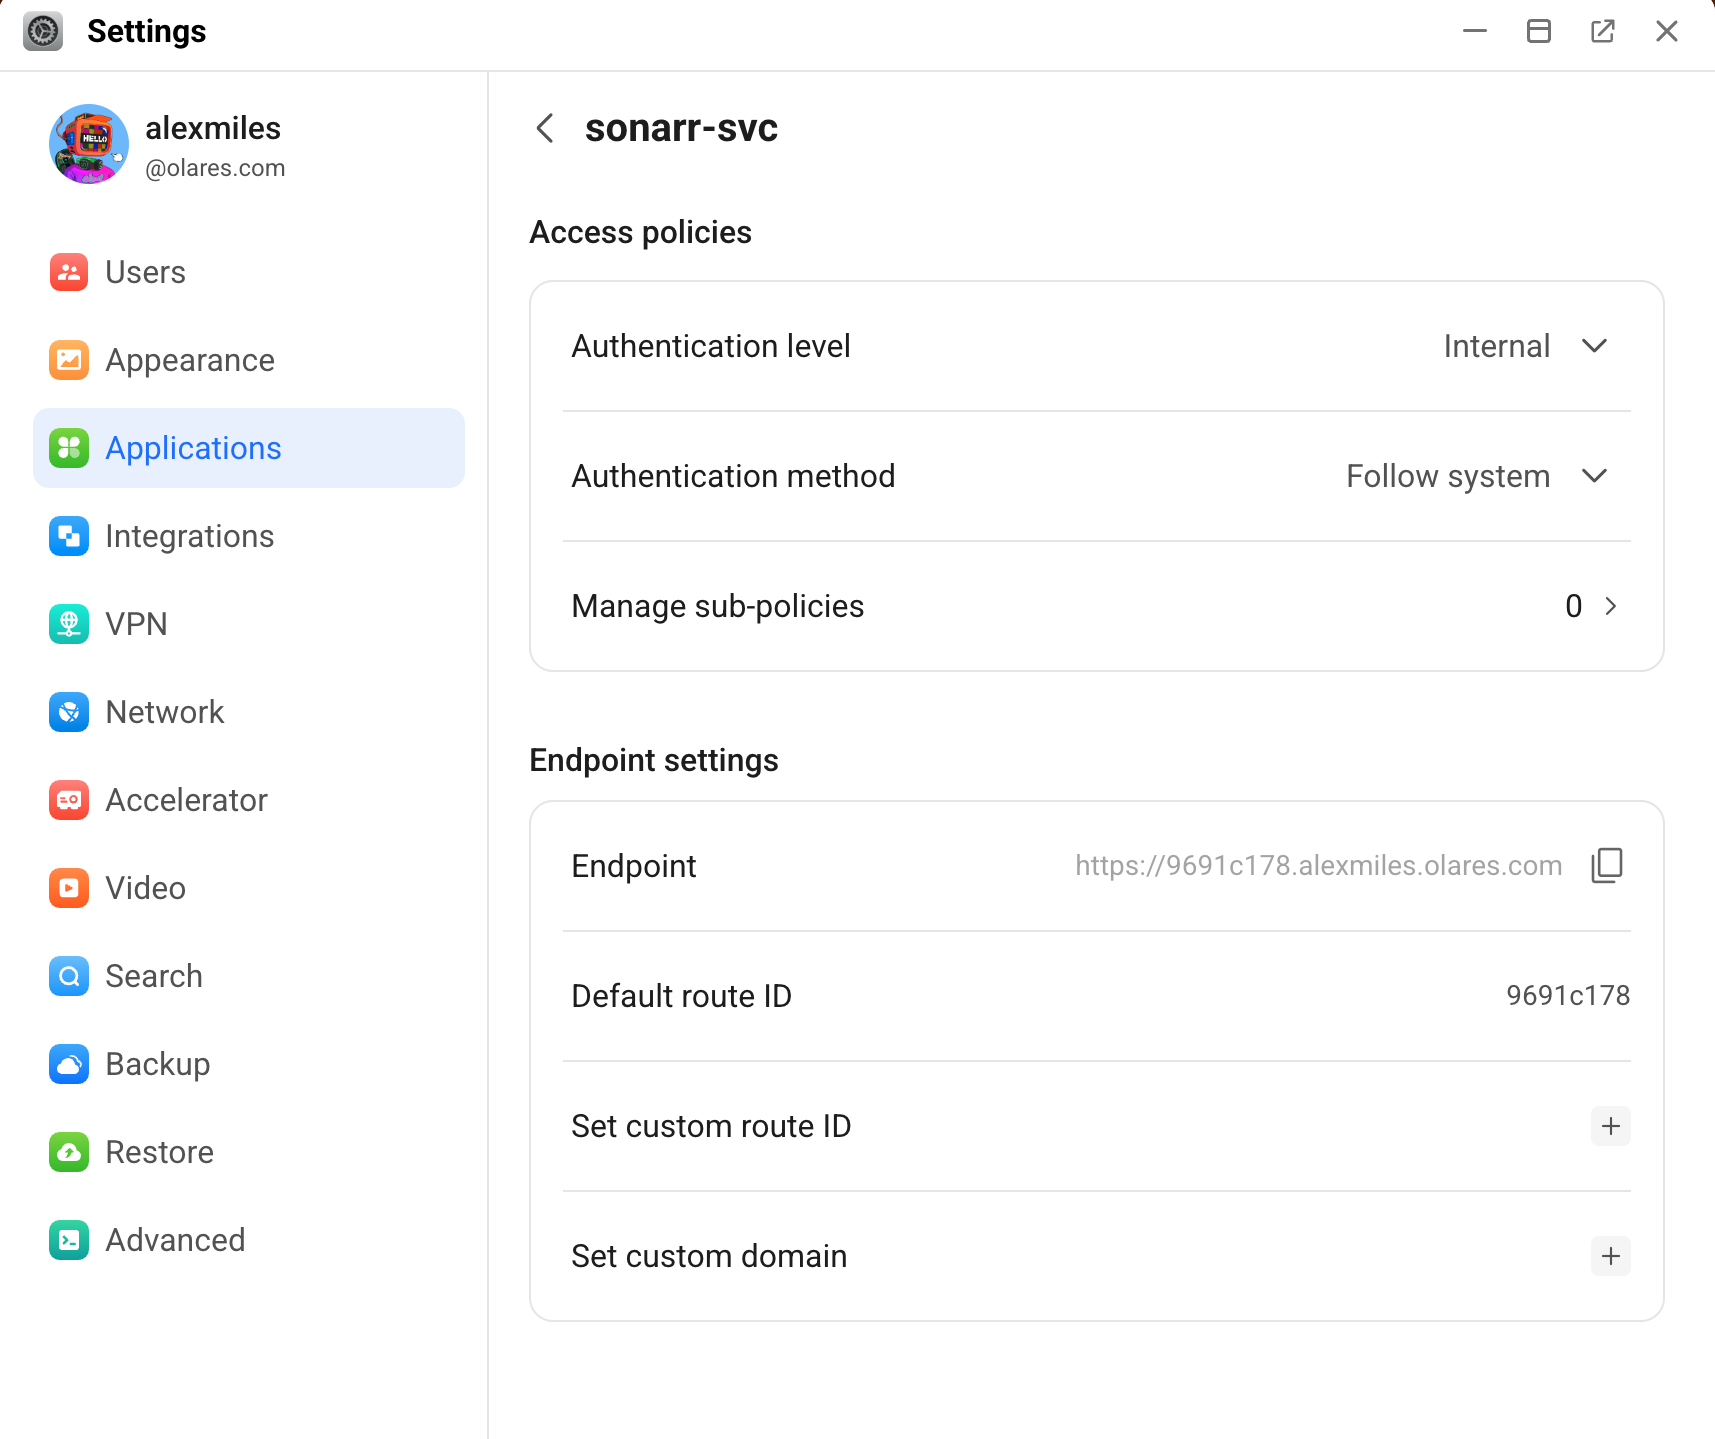Click the Advanced sidebar icon
The height and width of the screenshot is (1439, 1715).
pos(69,1240)
